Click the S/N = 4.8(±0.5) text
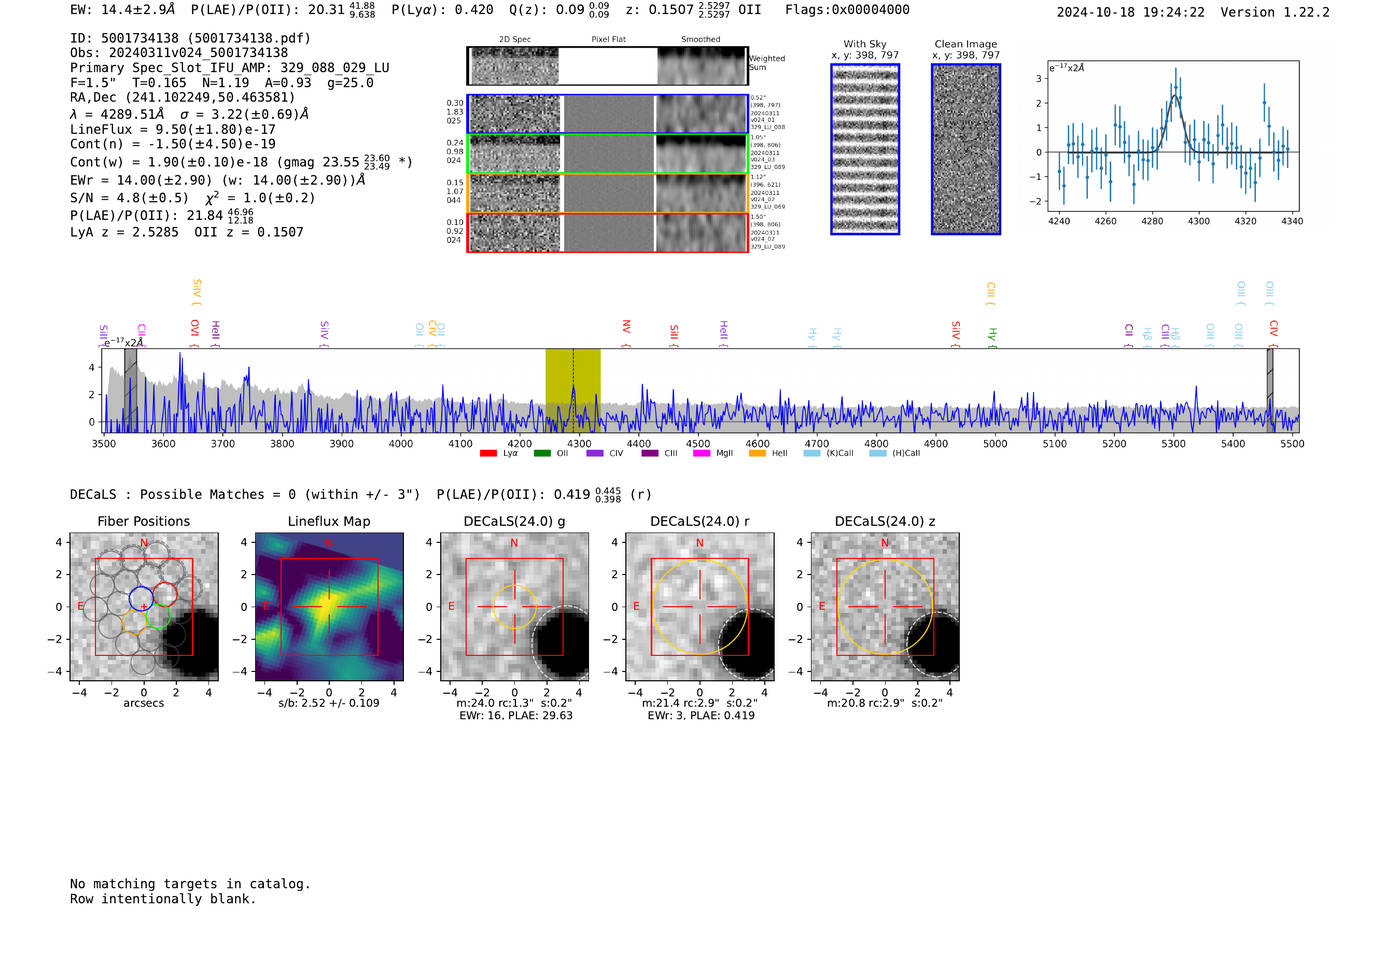The image size is (1400, 953). click(129, 198)
